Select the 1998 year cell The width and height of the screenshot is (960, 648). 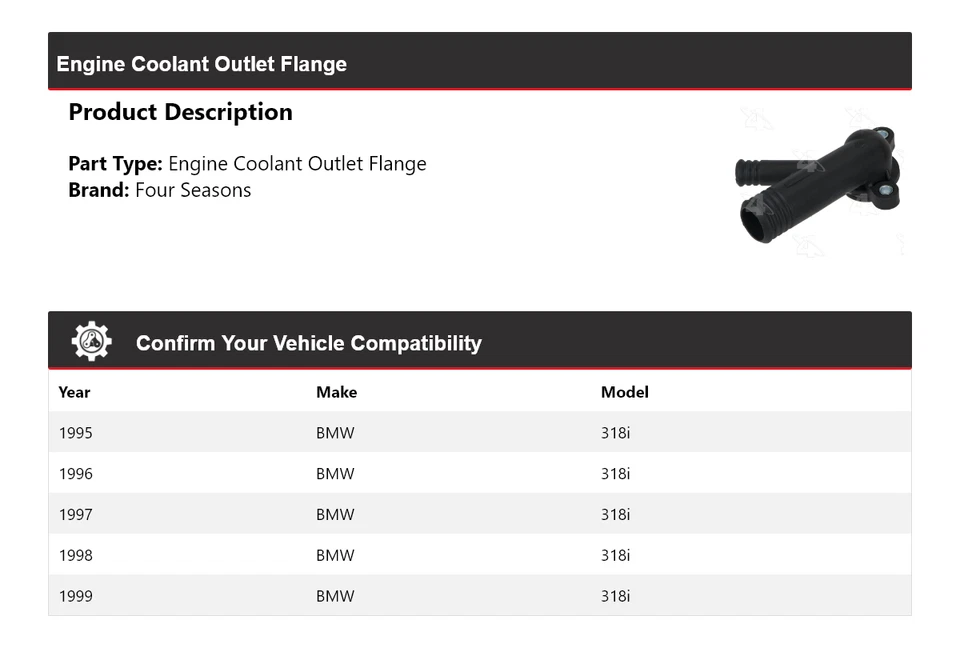pyautogui.click(x=76, y=555)
